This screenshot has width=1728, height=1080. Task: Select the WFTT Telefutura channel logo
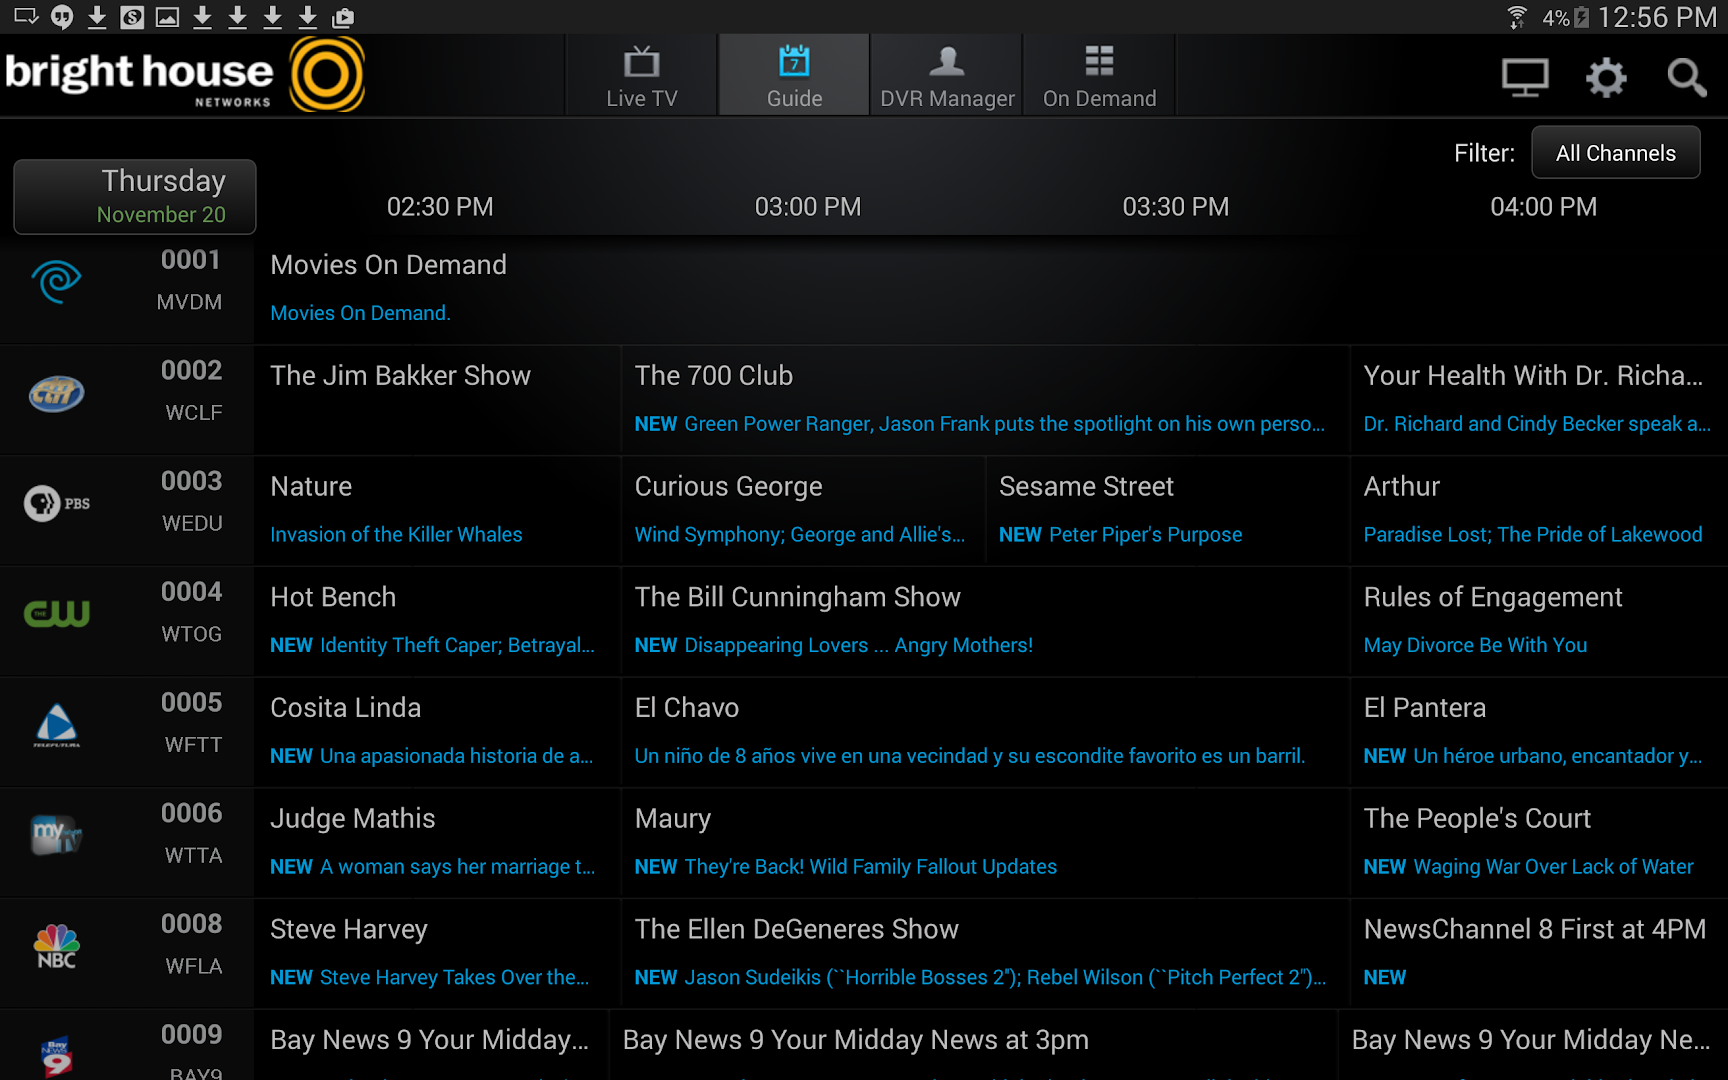pos(56,725)
